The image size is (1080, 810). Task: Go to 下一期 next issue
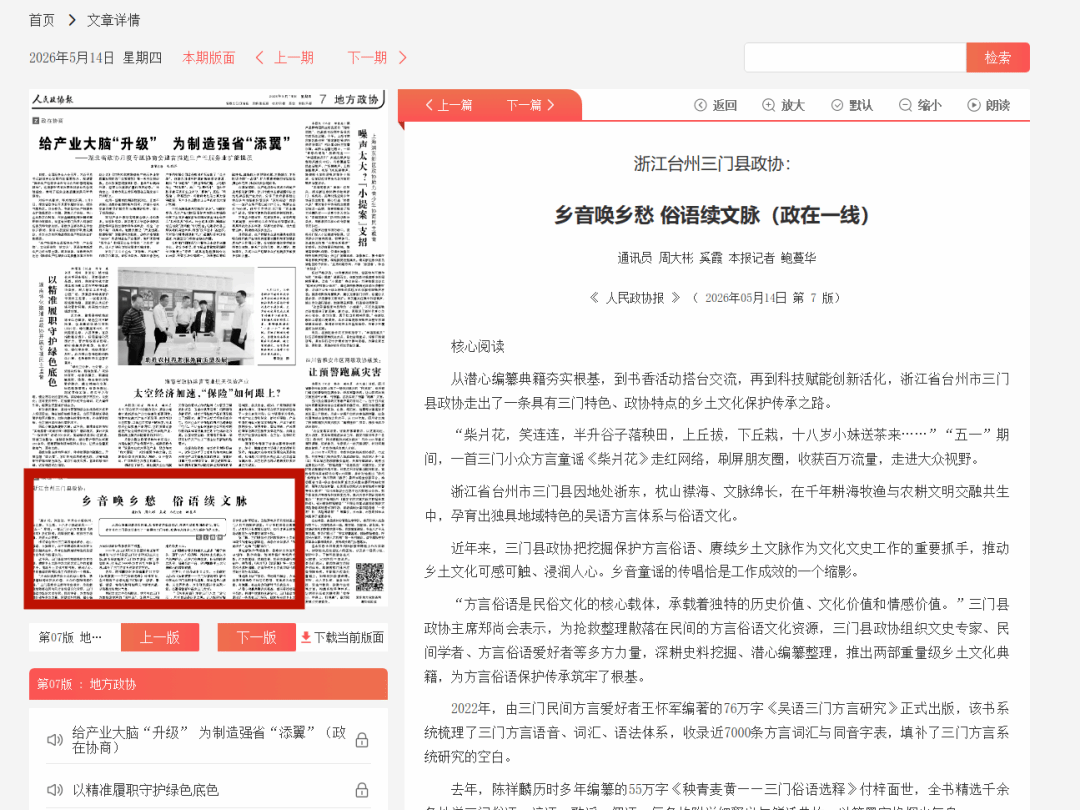tap(377, 58)
